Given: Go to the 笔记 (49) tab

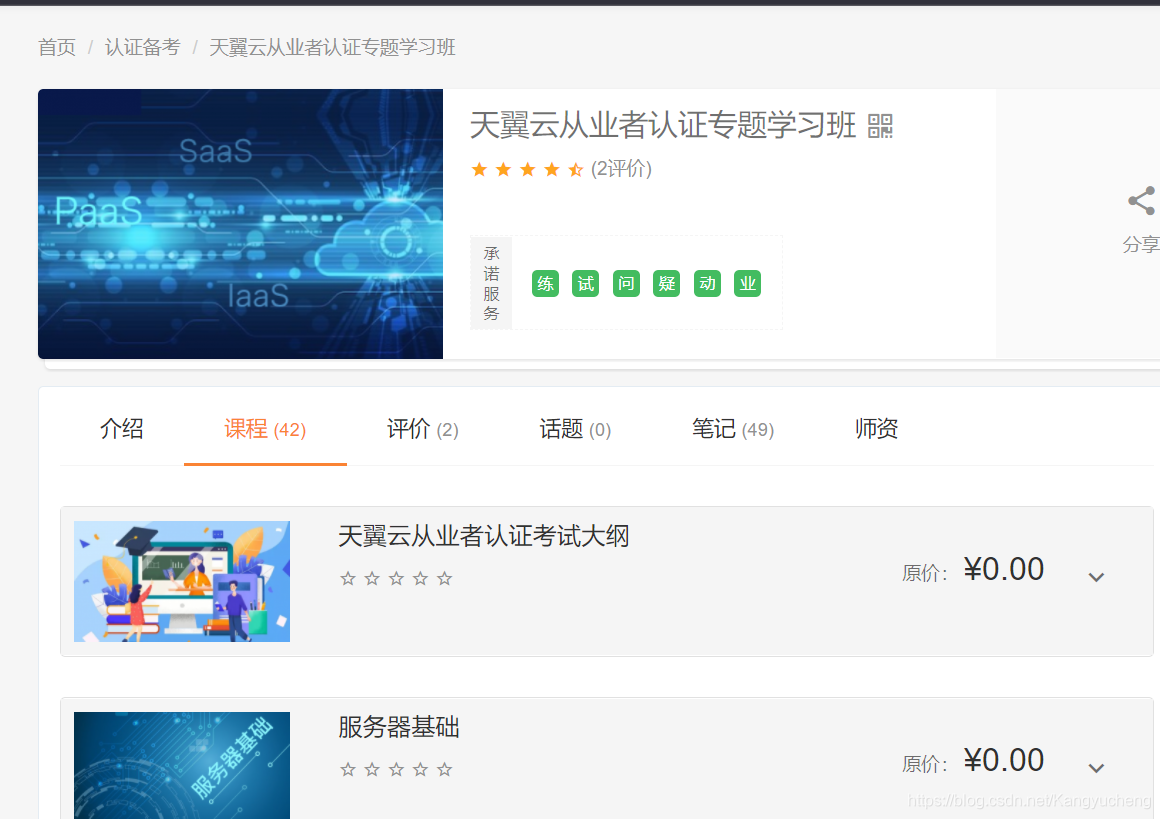Looking at the screenshot, I should pos(732,429).
